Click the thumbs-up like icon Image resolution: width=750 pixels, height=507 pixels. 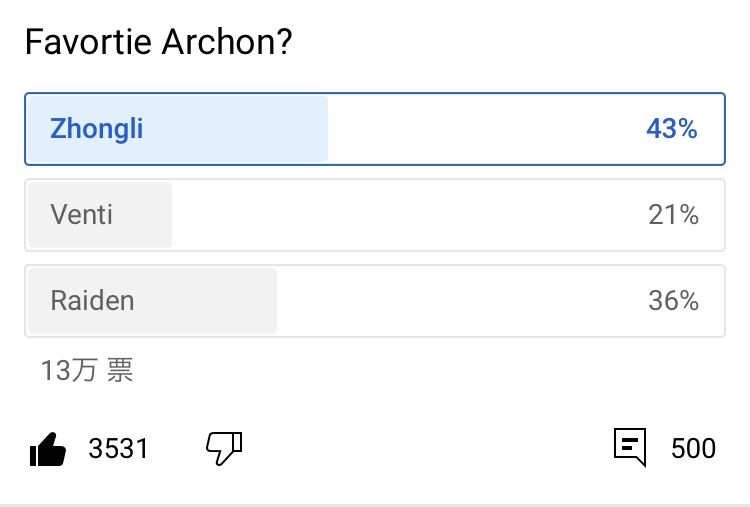click(48, 449)
